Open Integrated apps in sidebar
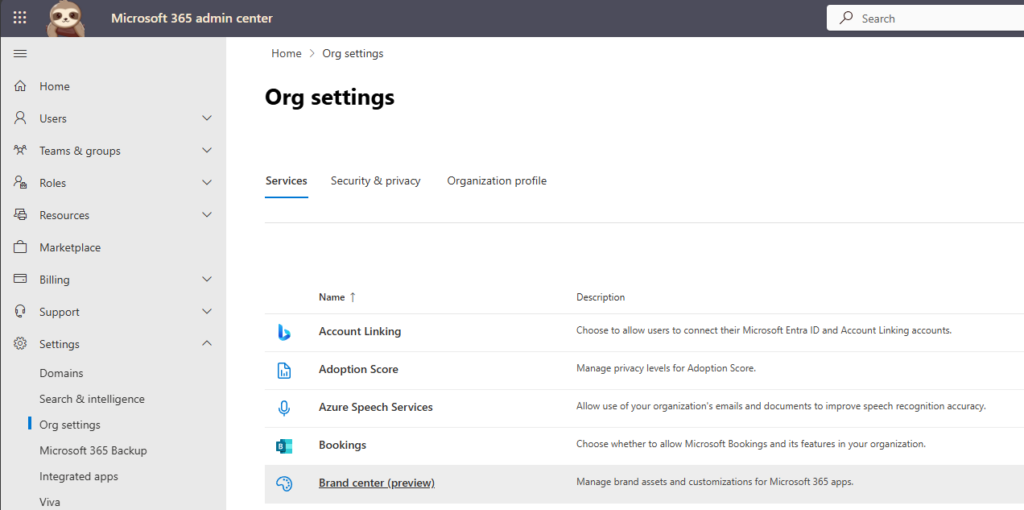 tap(79, 477)
